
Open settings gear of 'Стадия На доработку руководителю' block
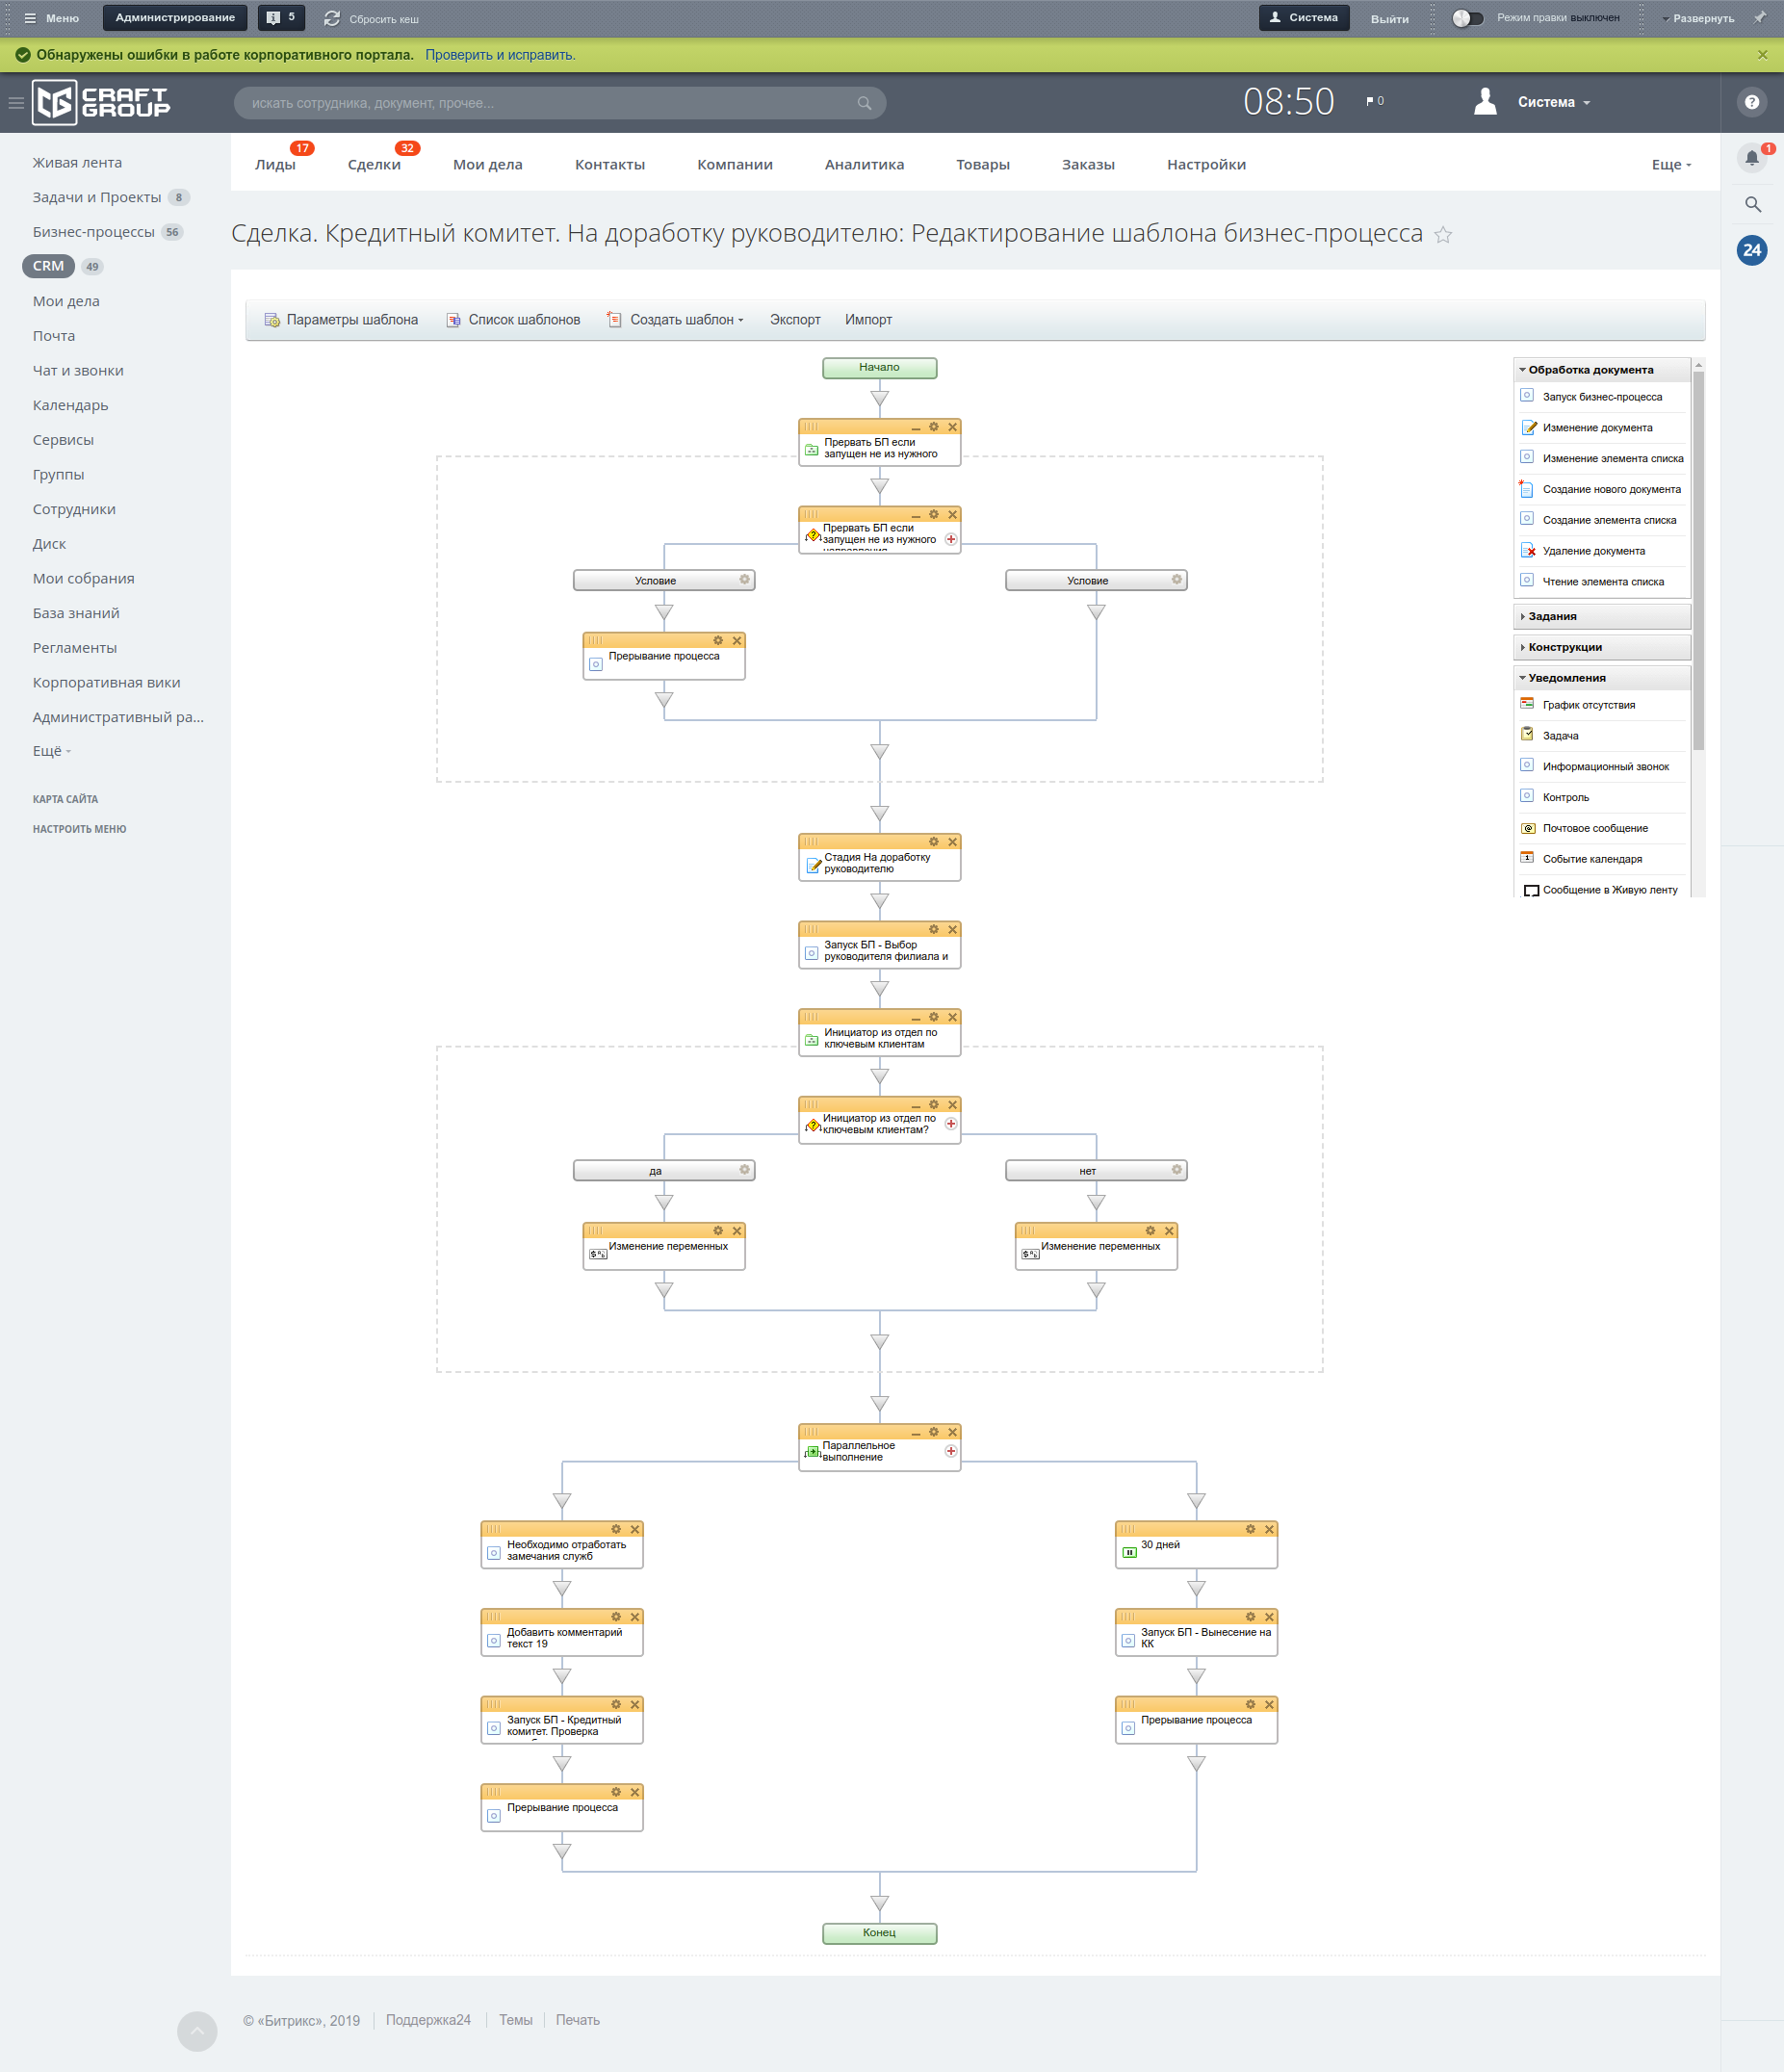(x=933, y=842)
